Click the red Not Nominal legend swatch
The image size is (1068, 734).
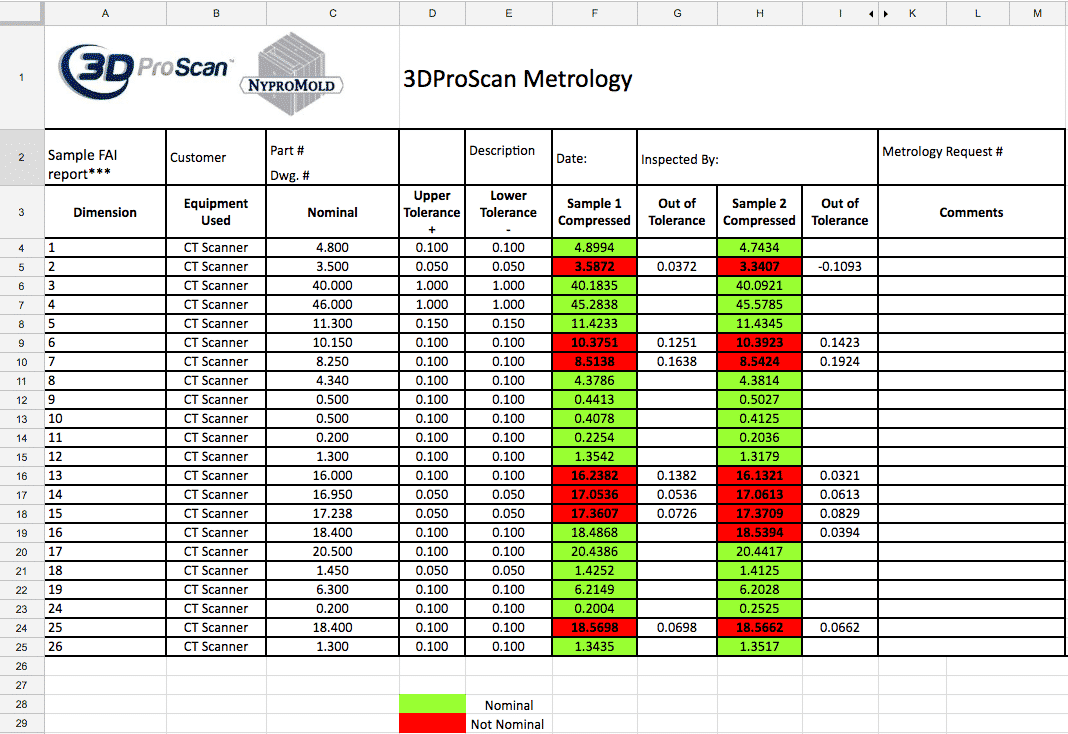coord(433,723)
